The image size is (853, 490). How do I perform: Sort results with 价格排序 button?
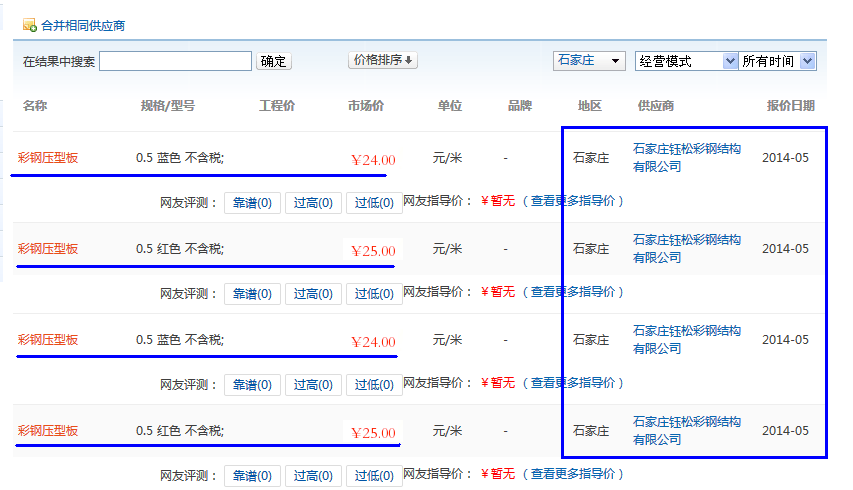point(383,60)
